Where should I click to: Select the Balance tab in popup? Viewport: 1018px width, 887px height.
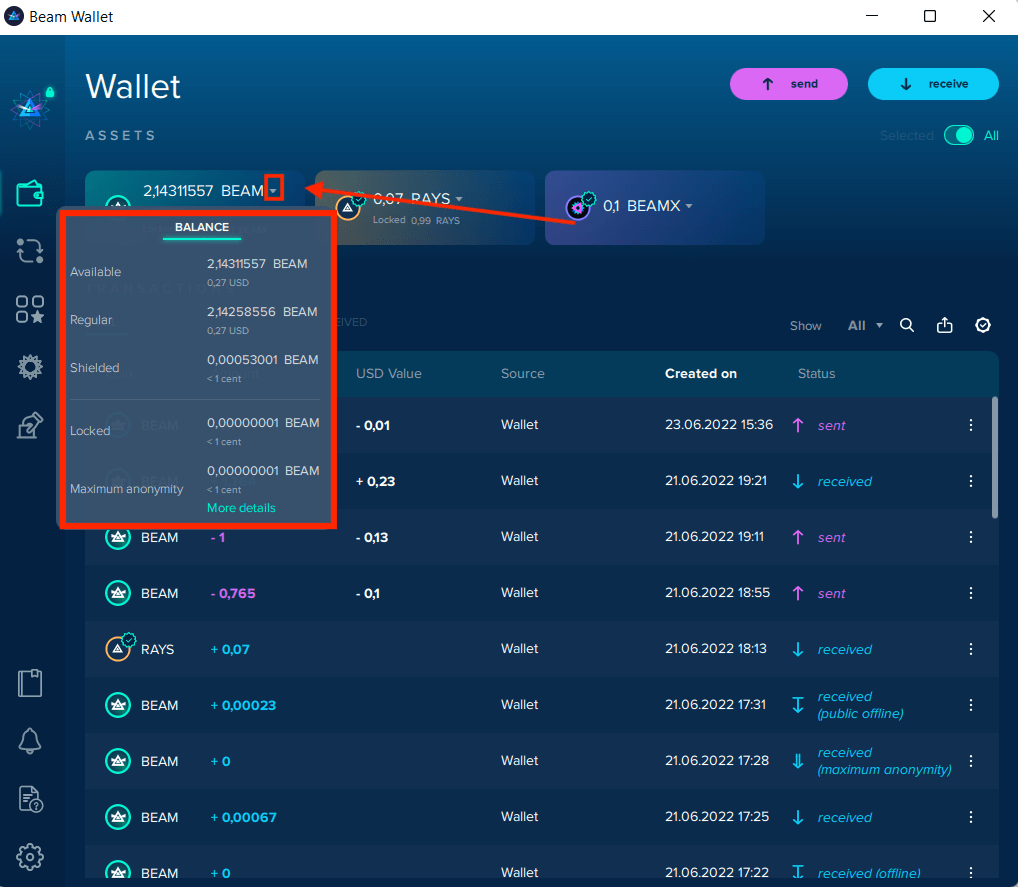click(202, 227)
